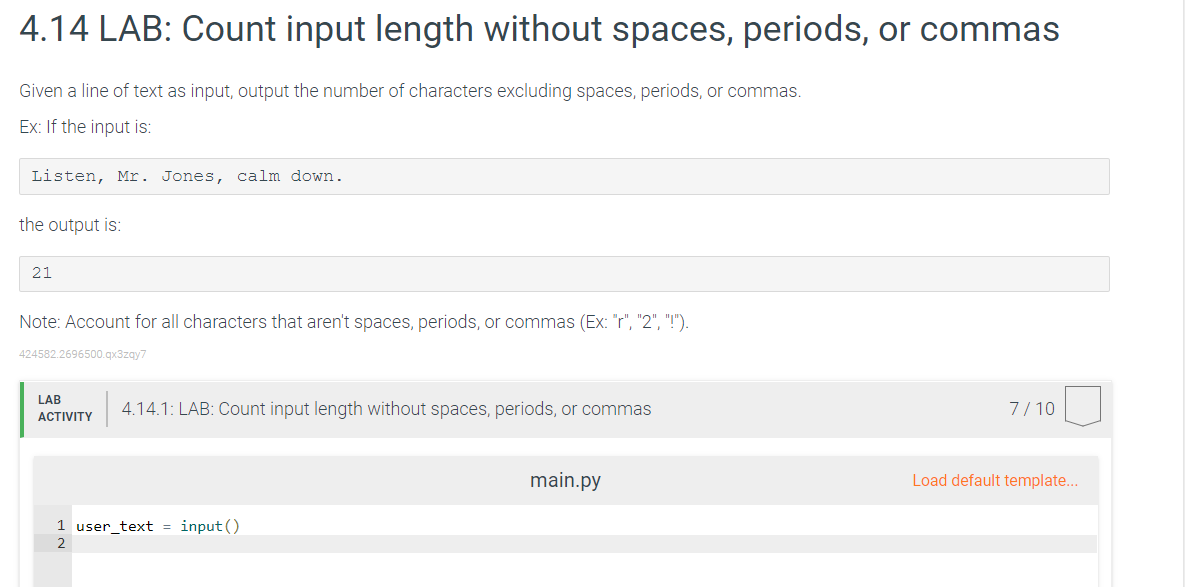The width and height of the screenshot is (1185, 587).
Task: Click line number 2 in the gutter
Action: tap(61, 544)
